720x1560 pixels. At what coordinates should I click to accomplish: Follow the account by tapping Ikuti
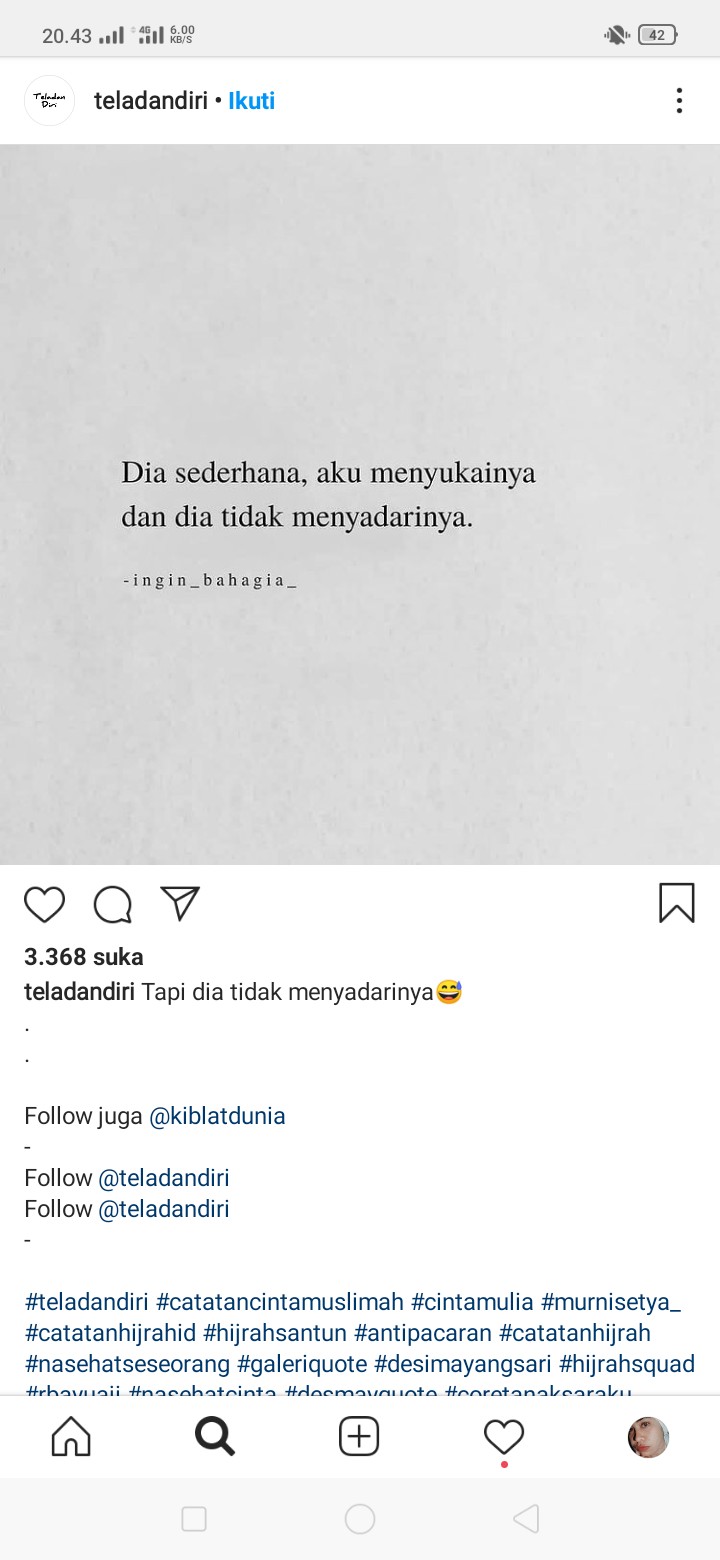252,101
